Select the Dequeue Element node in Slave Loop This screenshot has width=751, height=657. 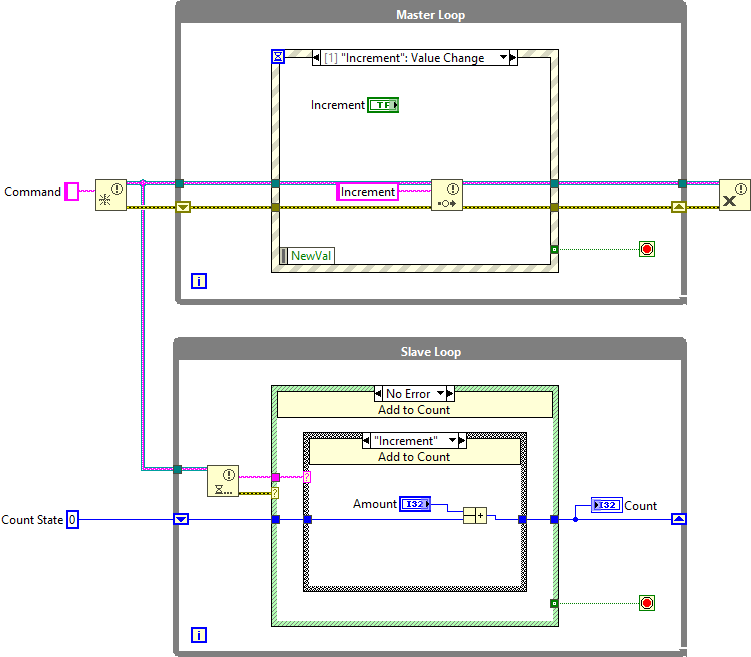(x=222, y=481)
